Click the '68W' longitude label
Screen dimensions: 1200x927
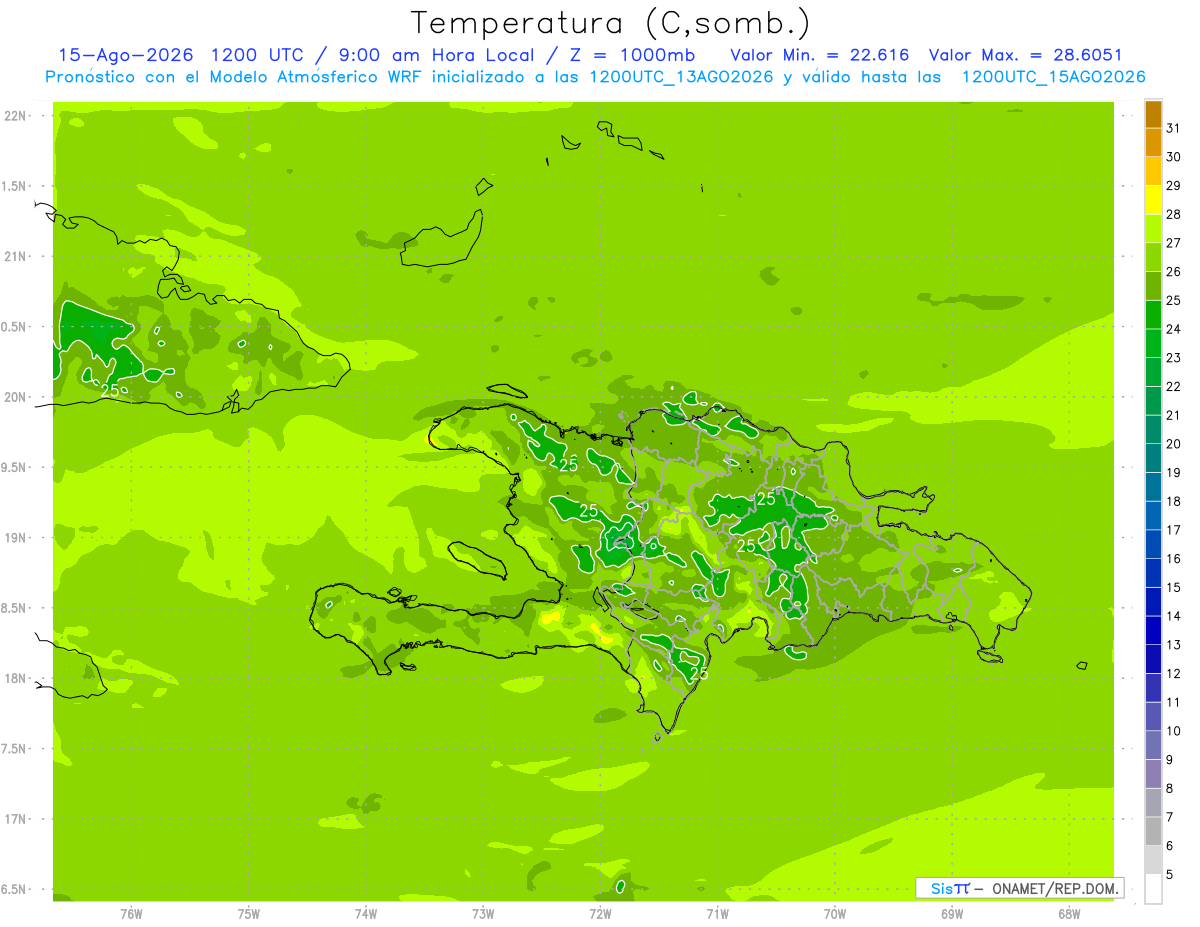click(x=1069, y=914)
